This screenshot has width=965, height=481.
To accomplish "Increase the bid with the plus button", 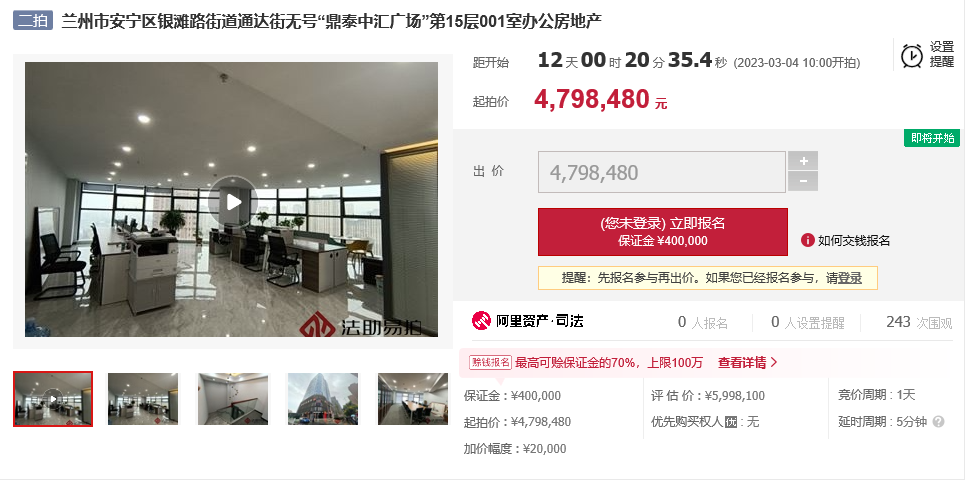I will [x=803, y=161].
